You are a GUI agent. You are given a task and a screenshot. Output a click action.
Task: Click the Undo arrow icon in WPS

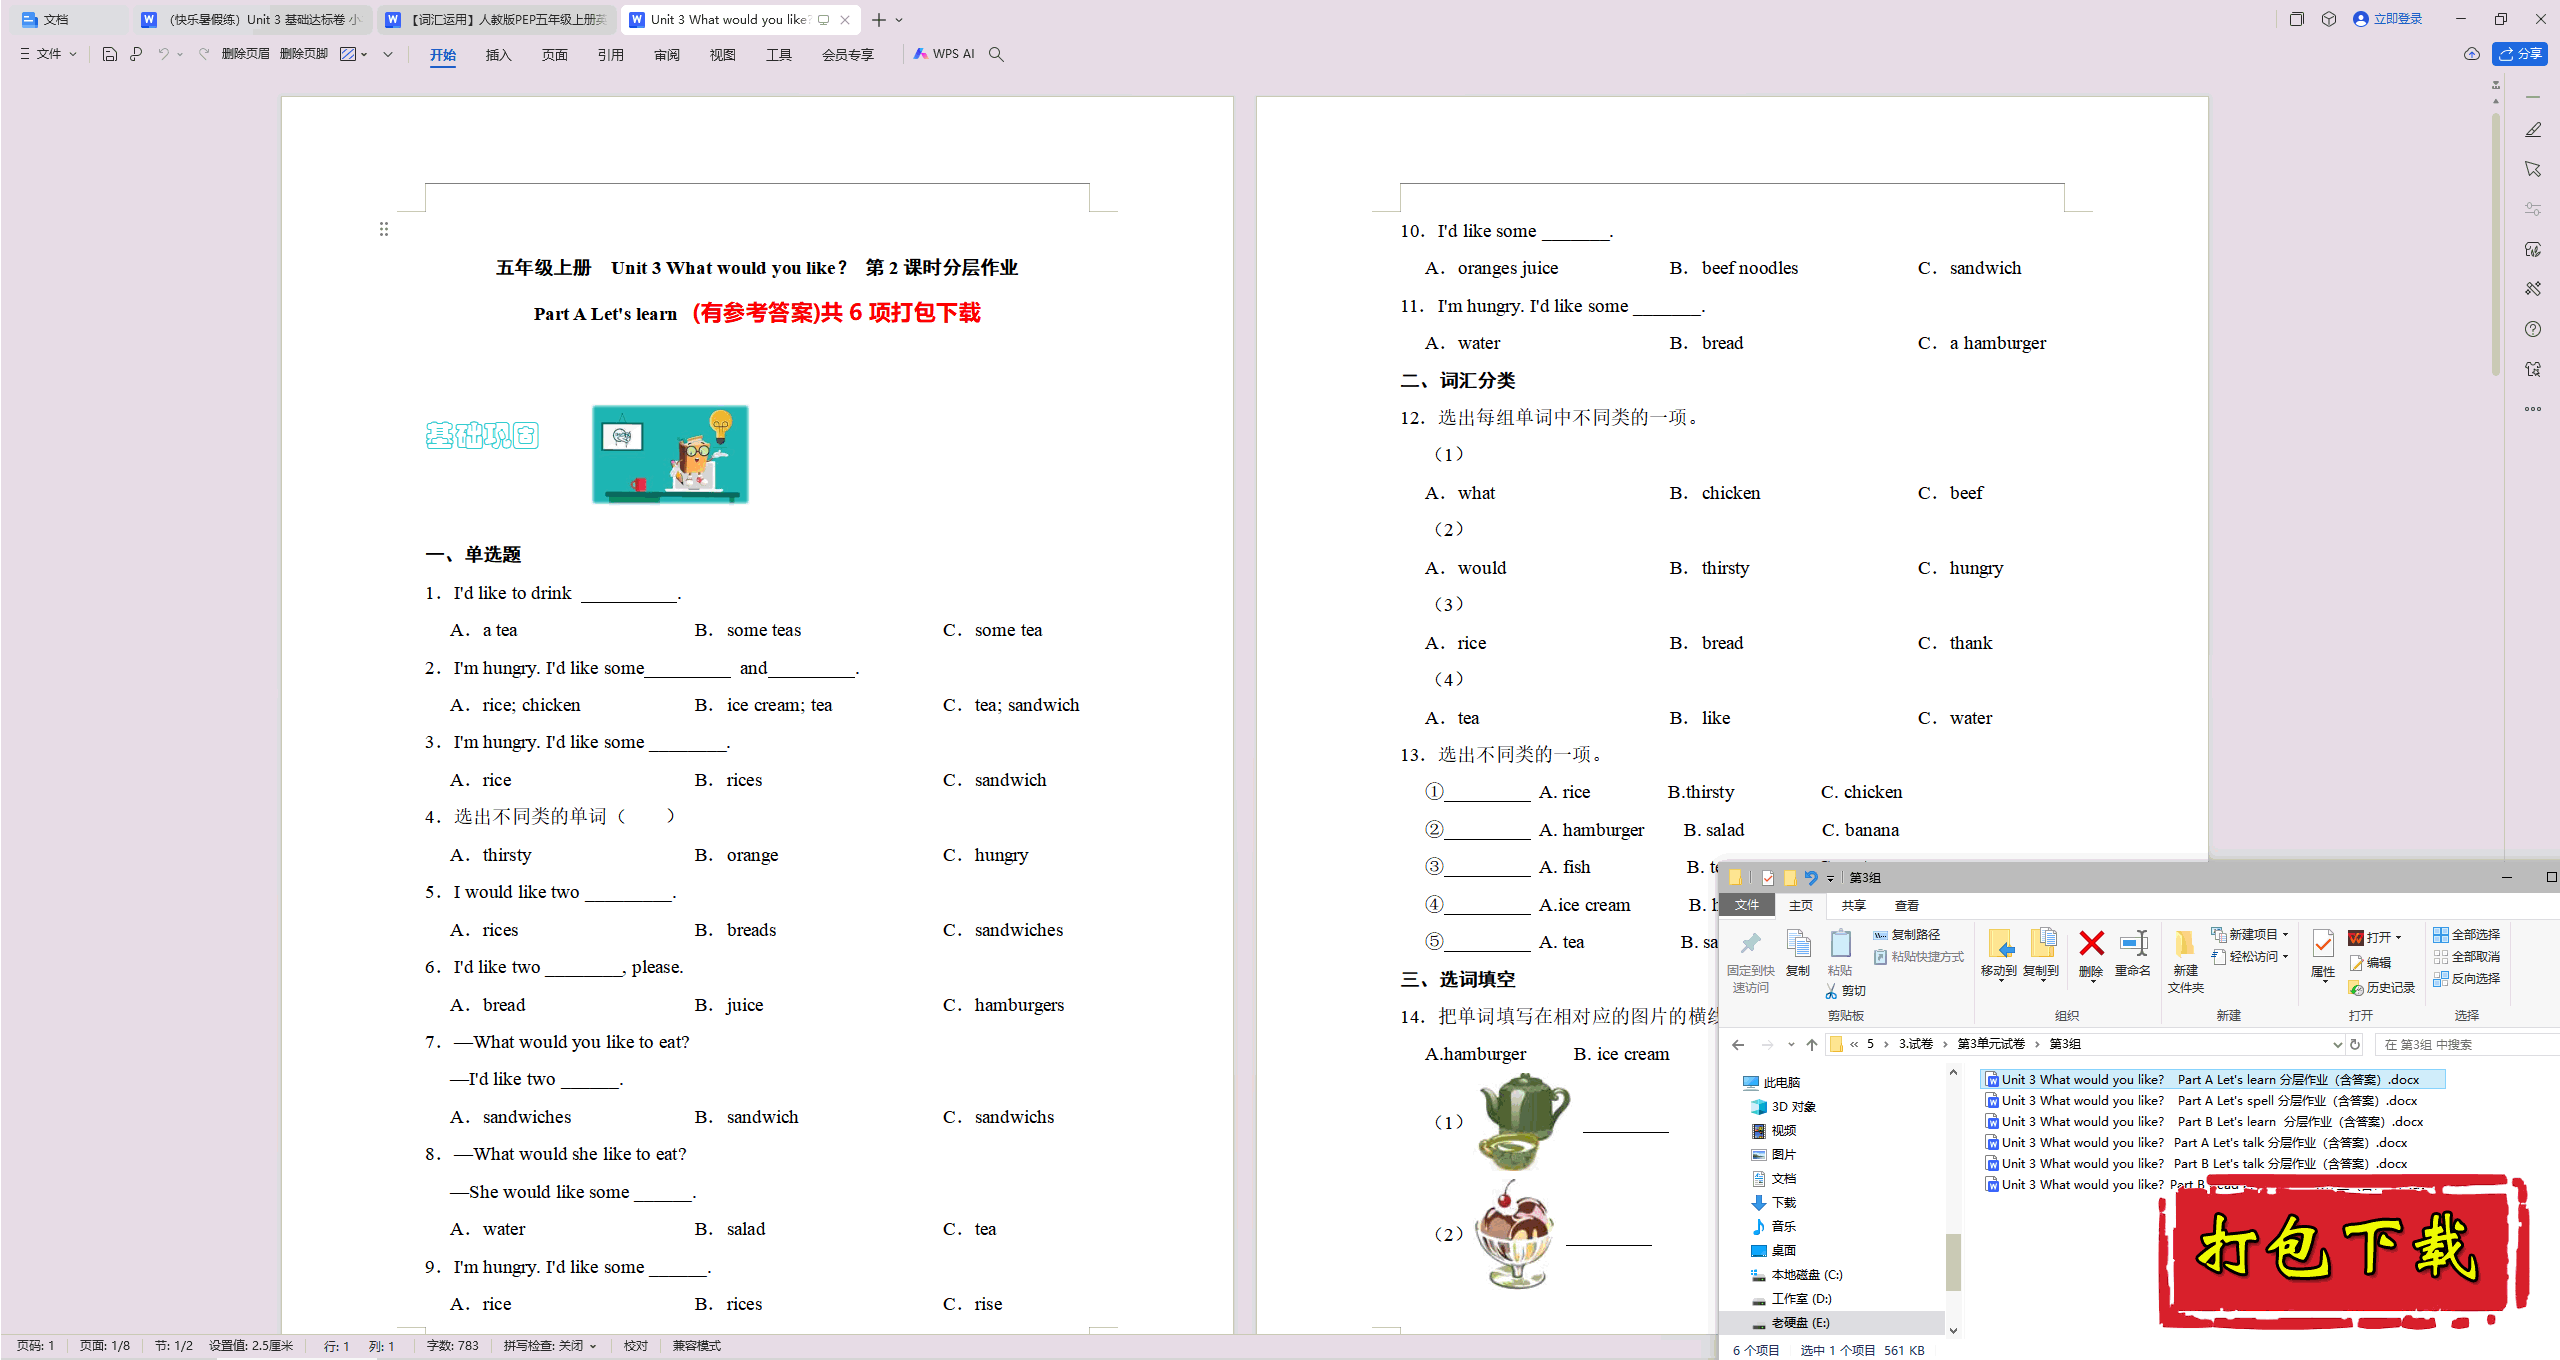click(163, 54)
